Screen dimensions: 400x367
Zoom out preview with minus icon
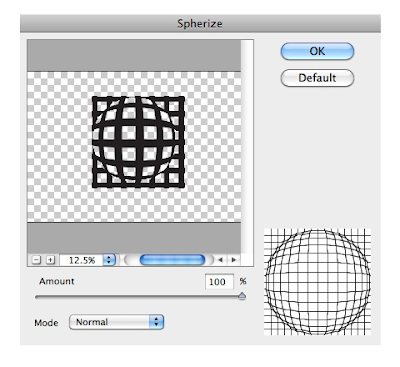tap(36, 260)
